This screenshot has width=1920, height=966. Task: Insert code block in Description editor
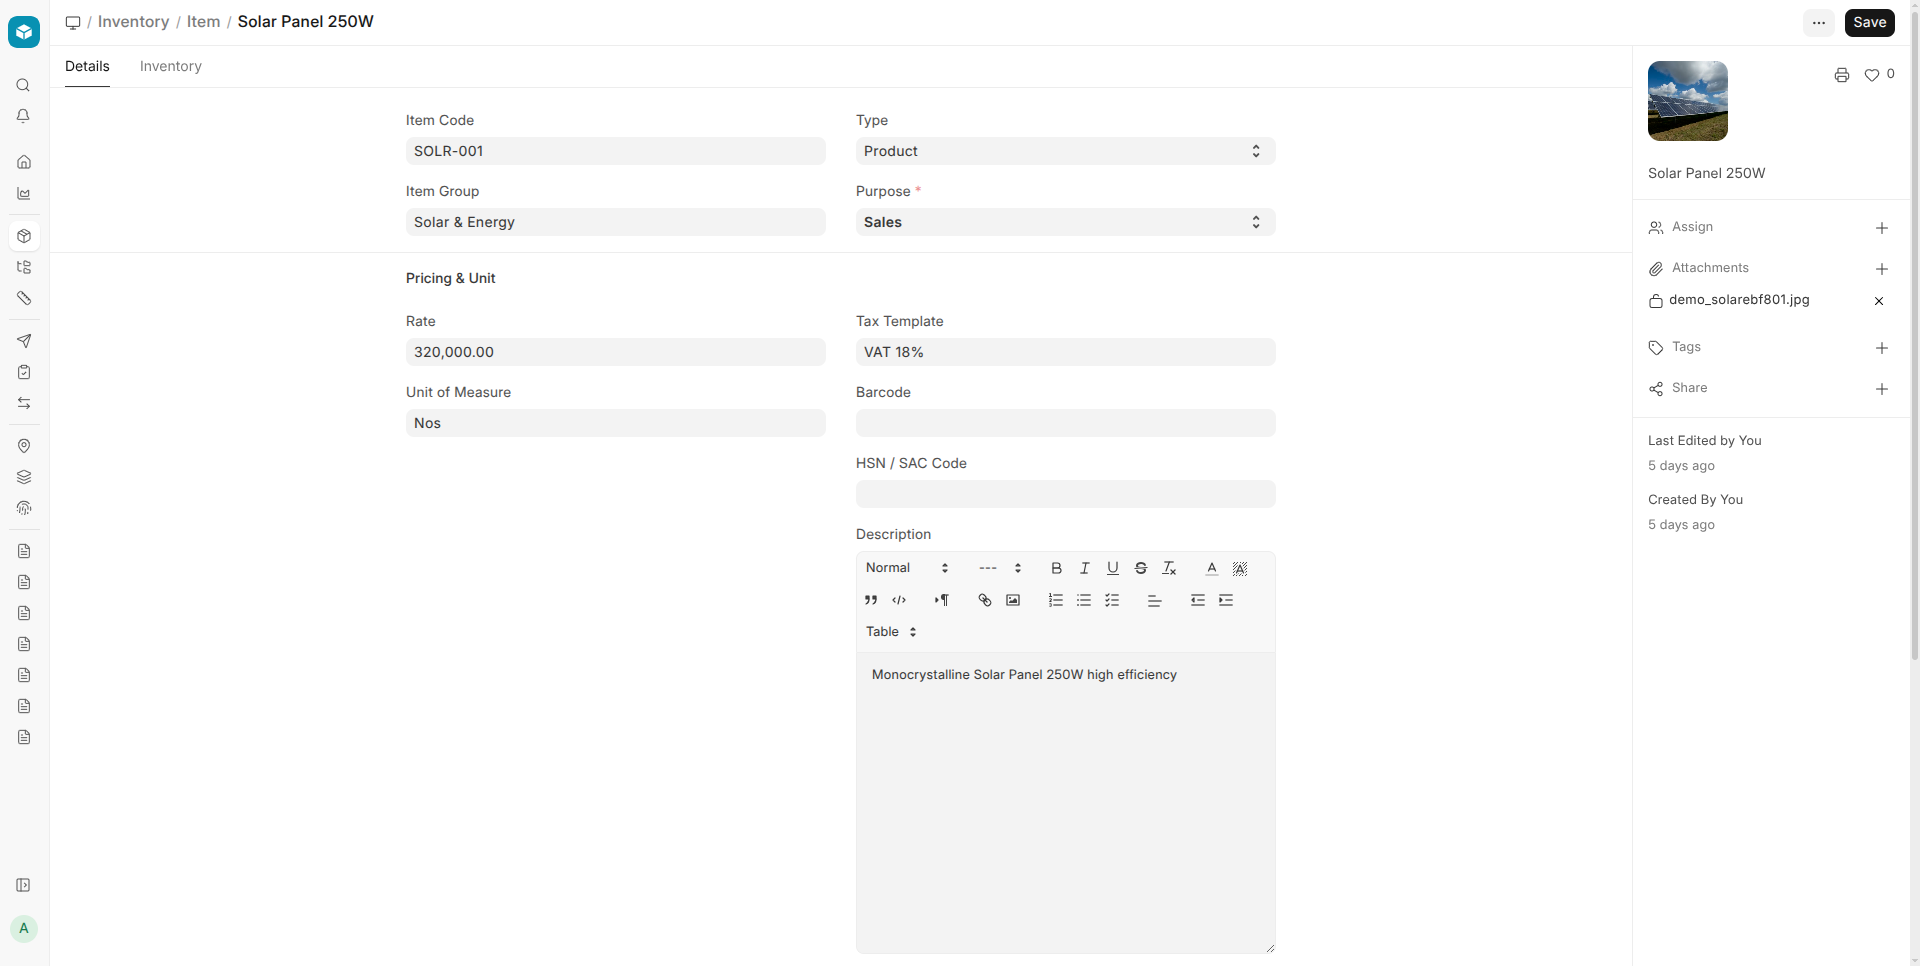click(899, 600)
